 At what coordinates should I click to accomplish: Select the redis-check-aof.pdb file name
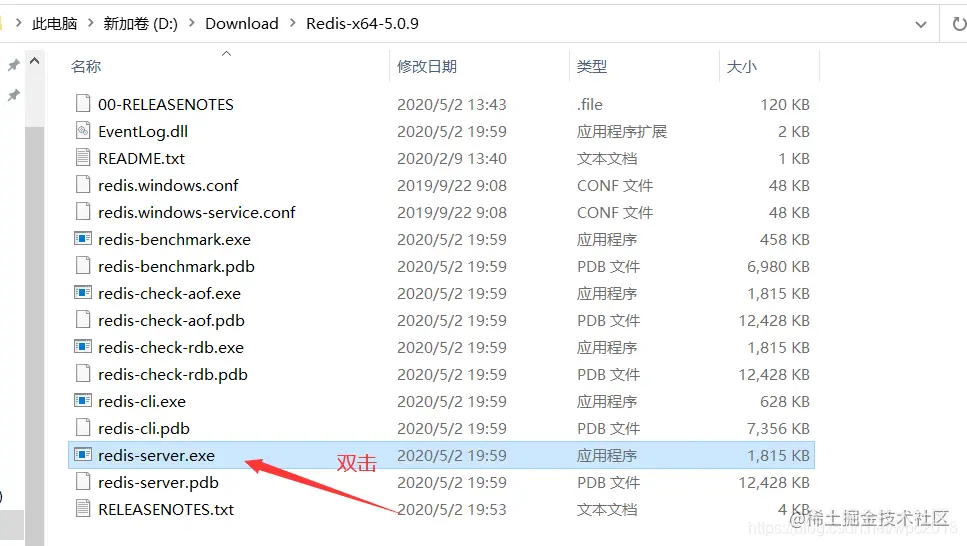(171, 320)
